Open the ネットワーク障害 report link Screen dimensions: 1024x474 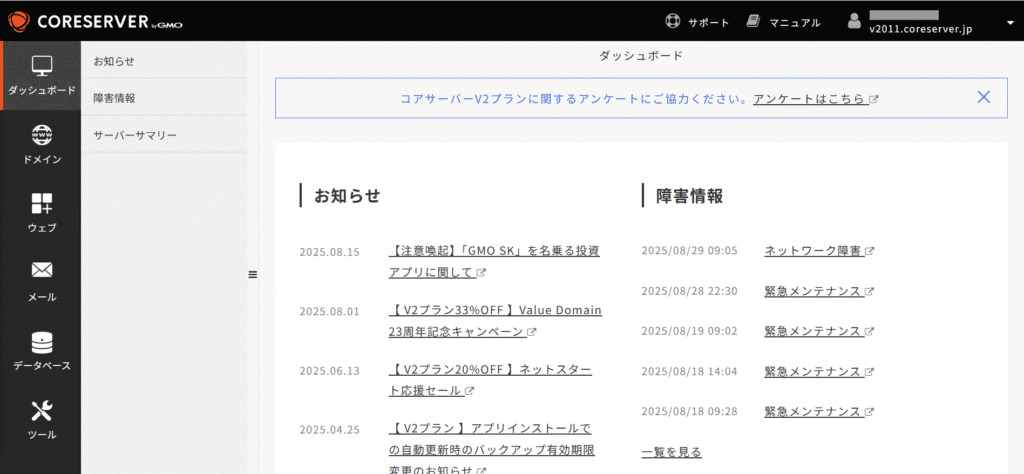click(x=814, y=251)
